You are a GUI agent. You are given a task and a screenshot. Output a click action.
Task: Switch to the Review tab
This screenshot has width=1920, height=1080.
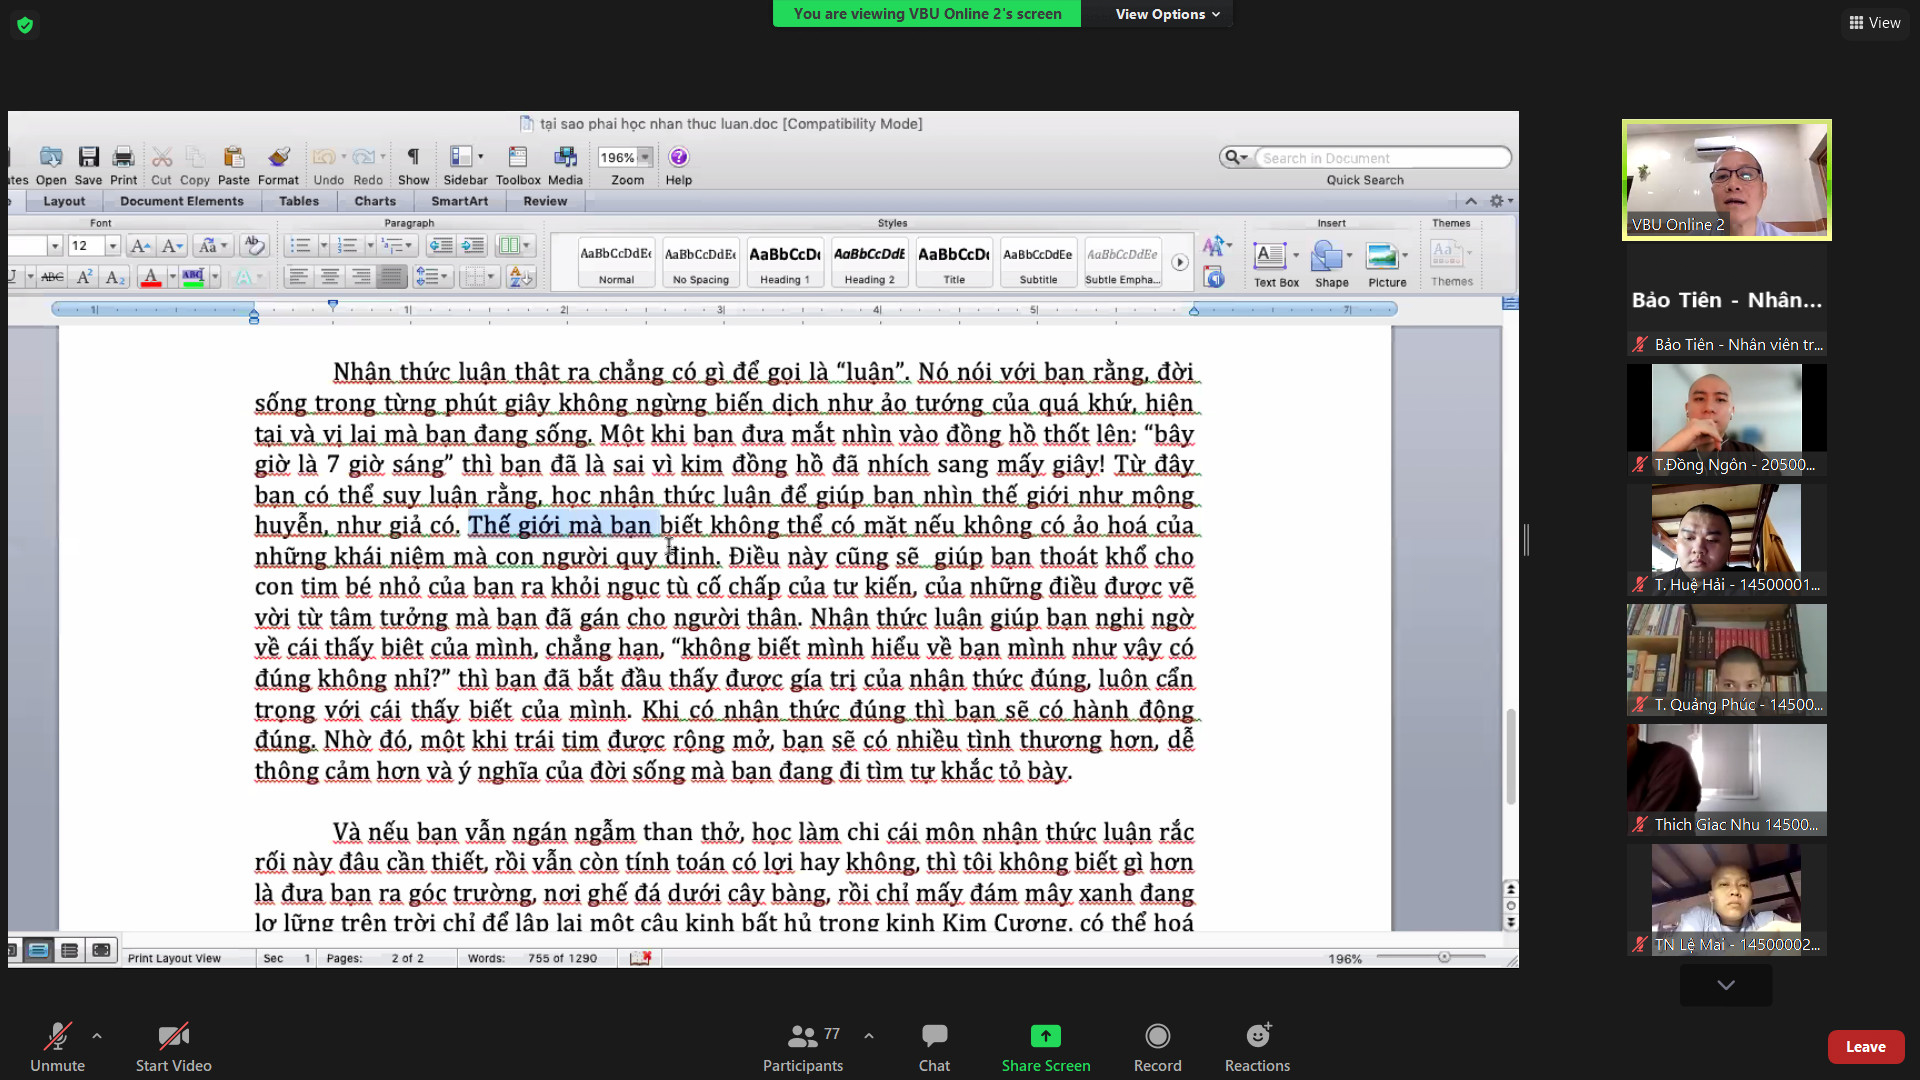point(545,201)
